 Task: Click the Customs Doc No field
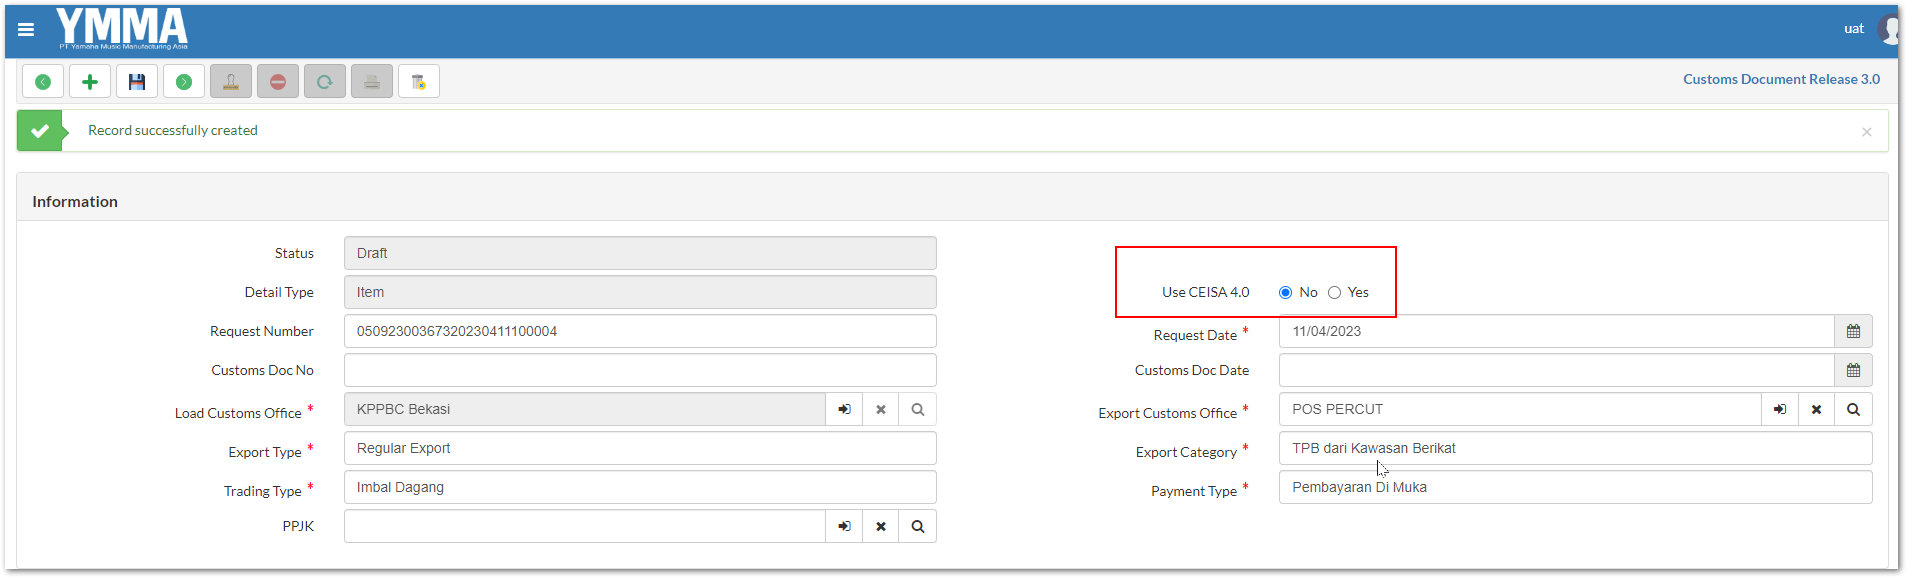pyautogui.click(x=640, y=371)
